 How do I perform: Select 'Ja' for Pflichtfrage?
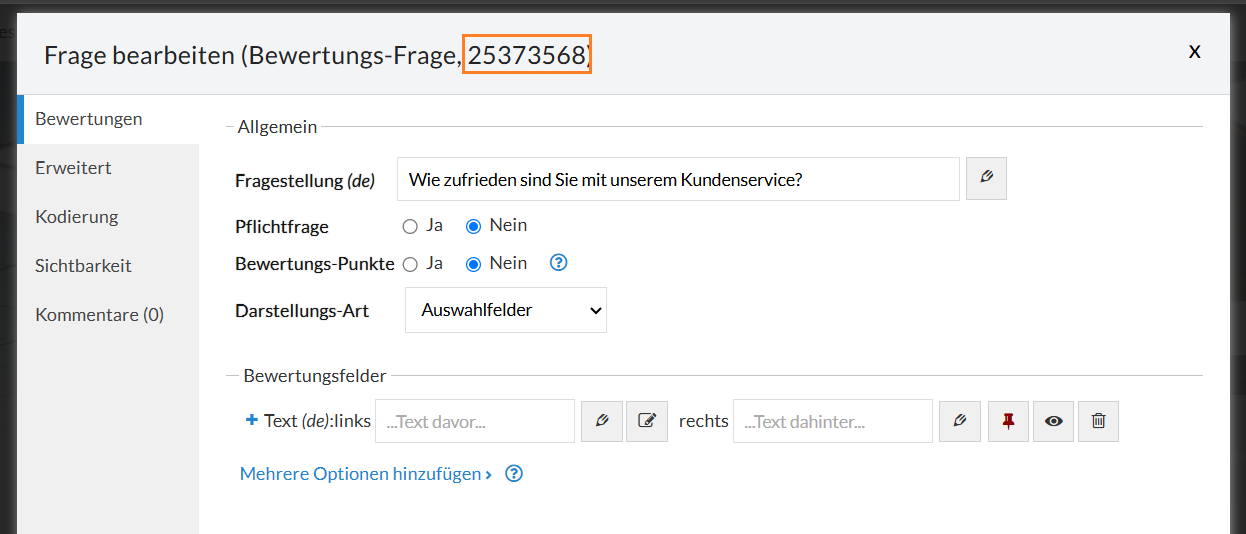410,227
